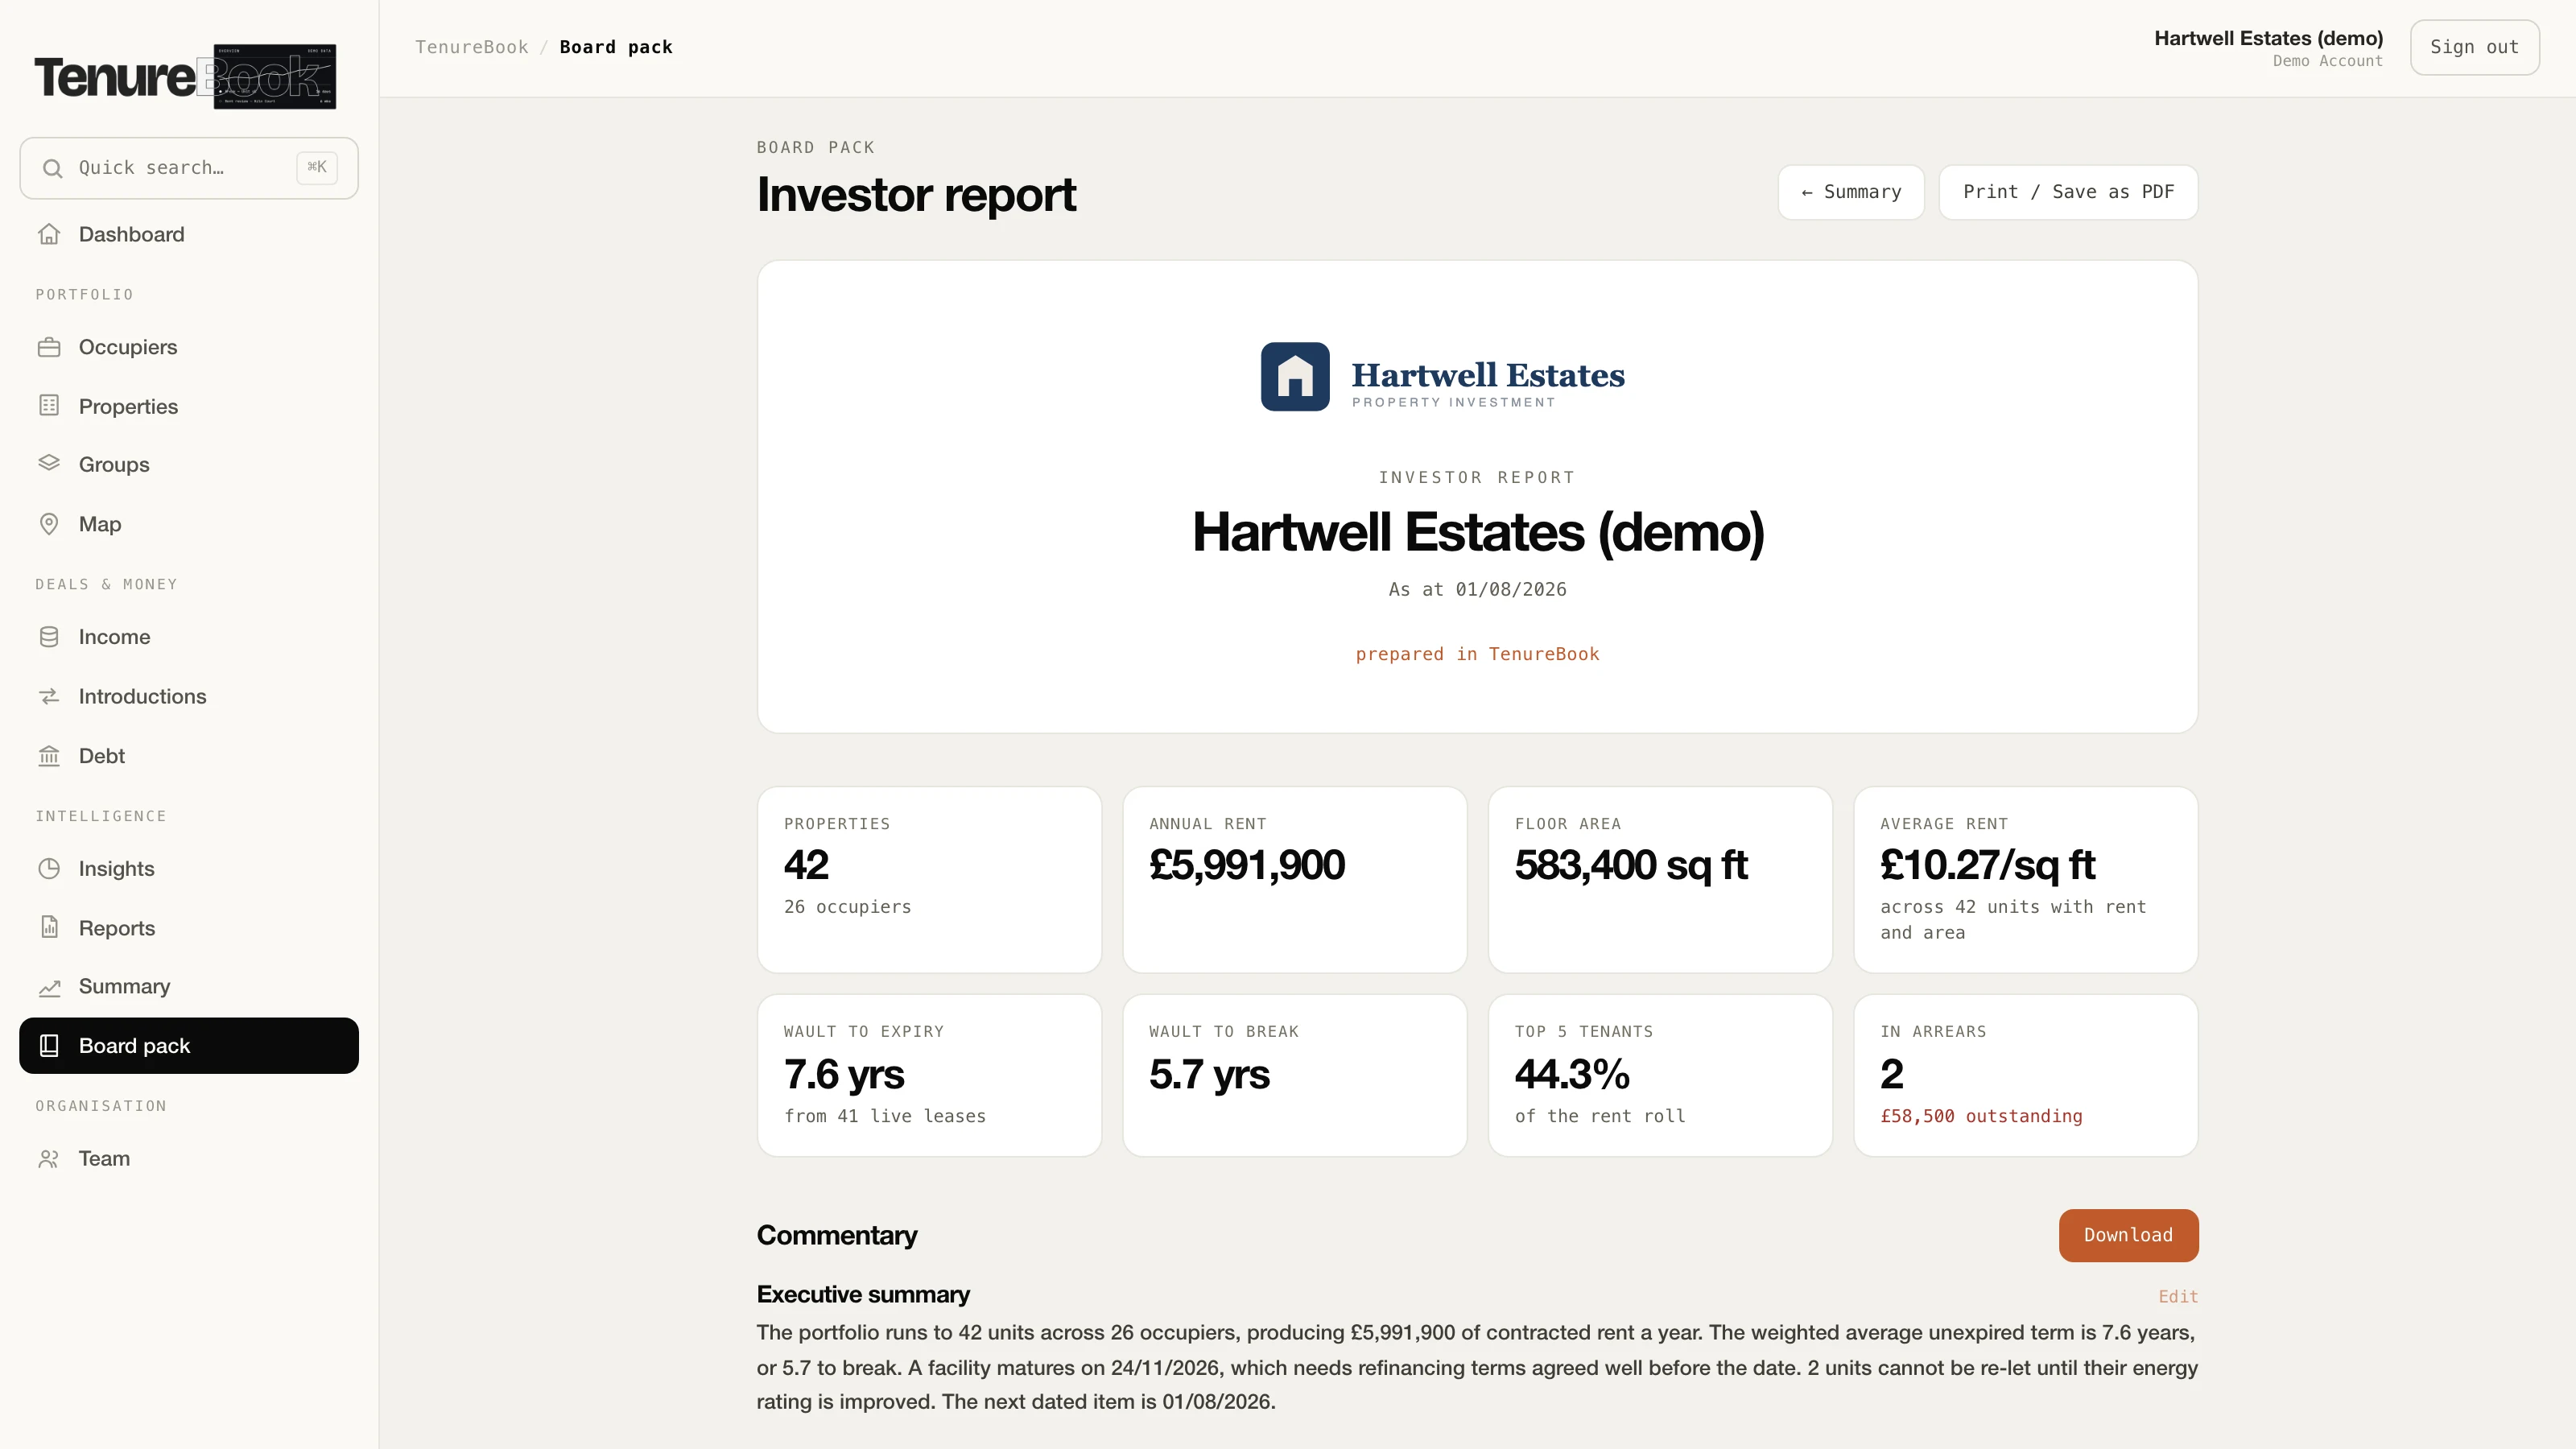Click the Dashboard home icon
Image resolution: width=2576 pixels, height=1449 pixels.
(x=49, y=234)
